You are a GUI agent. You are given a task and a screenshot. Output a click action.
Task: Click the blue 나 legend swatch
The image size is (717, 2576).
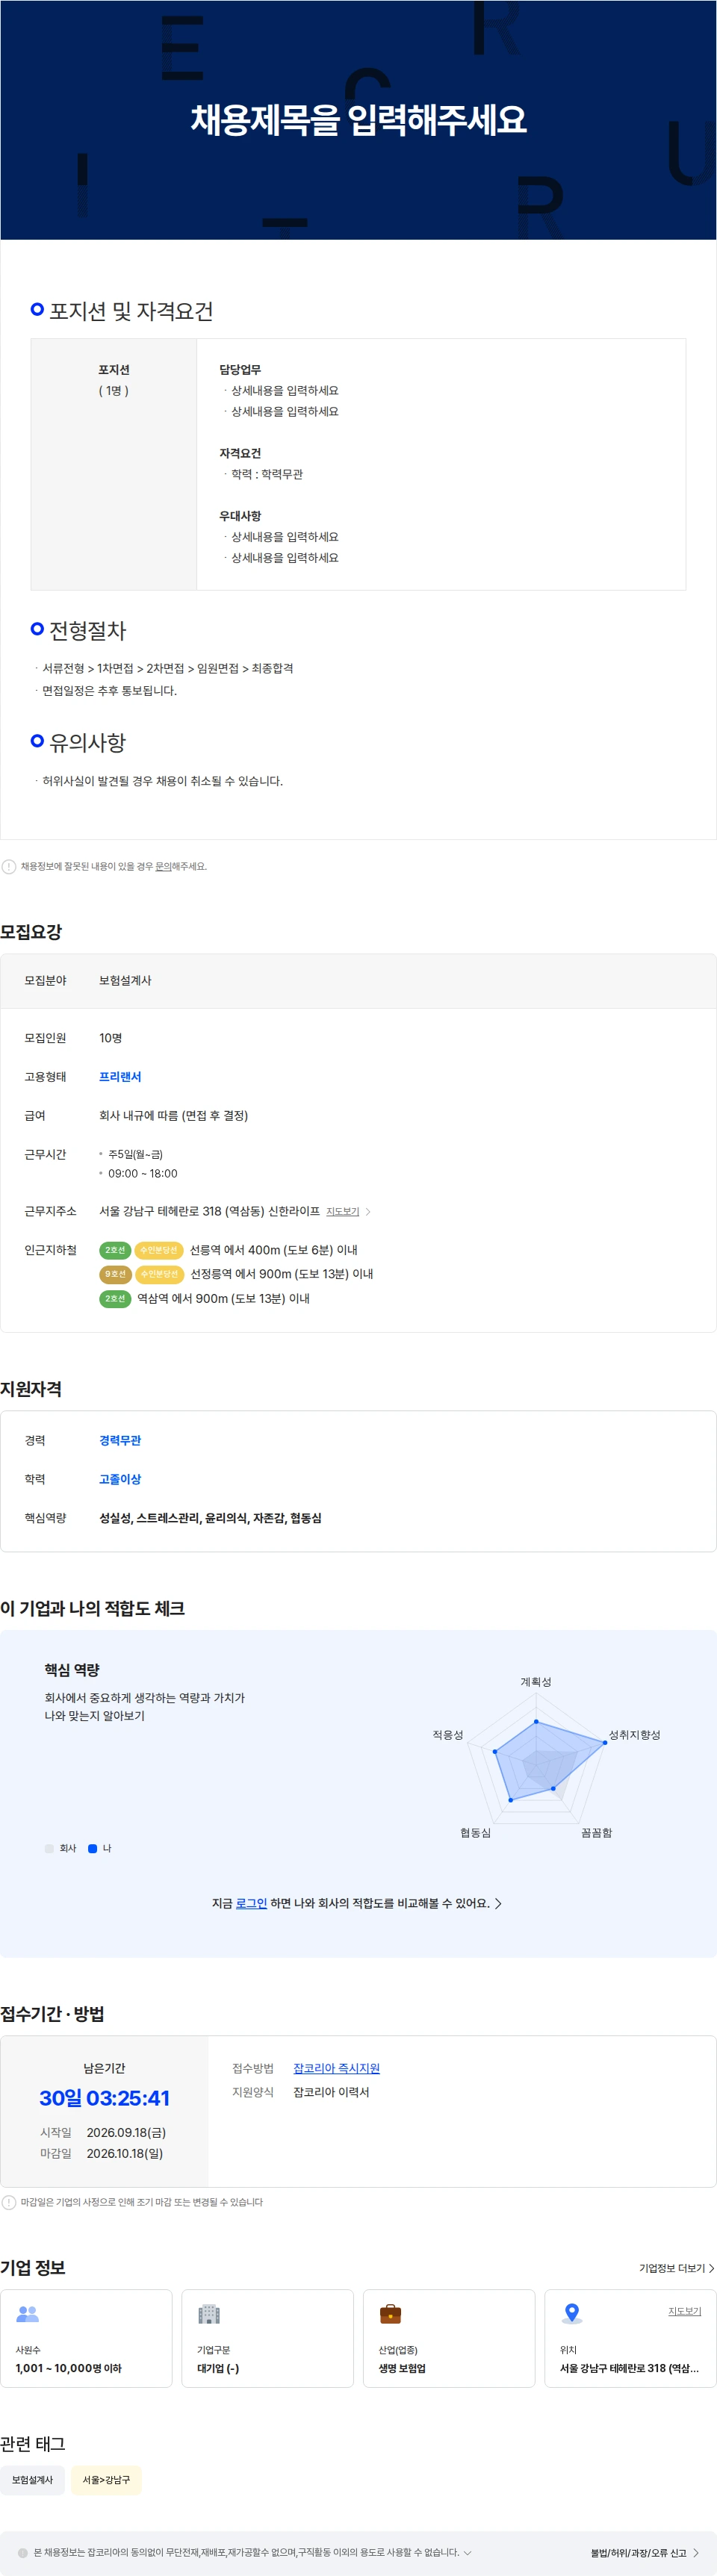pyautogui.click(x=93, y=1848)
